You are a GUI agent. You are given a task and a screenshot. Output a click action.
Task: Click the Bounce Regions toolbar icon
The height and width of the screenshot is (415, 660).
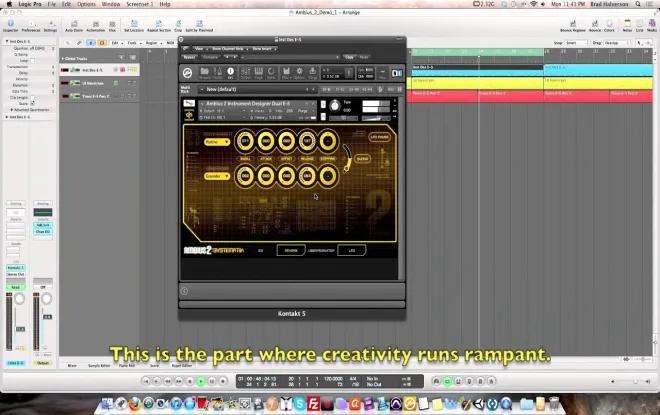[x=572, y=25]
